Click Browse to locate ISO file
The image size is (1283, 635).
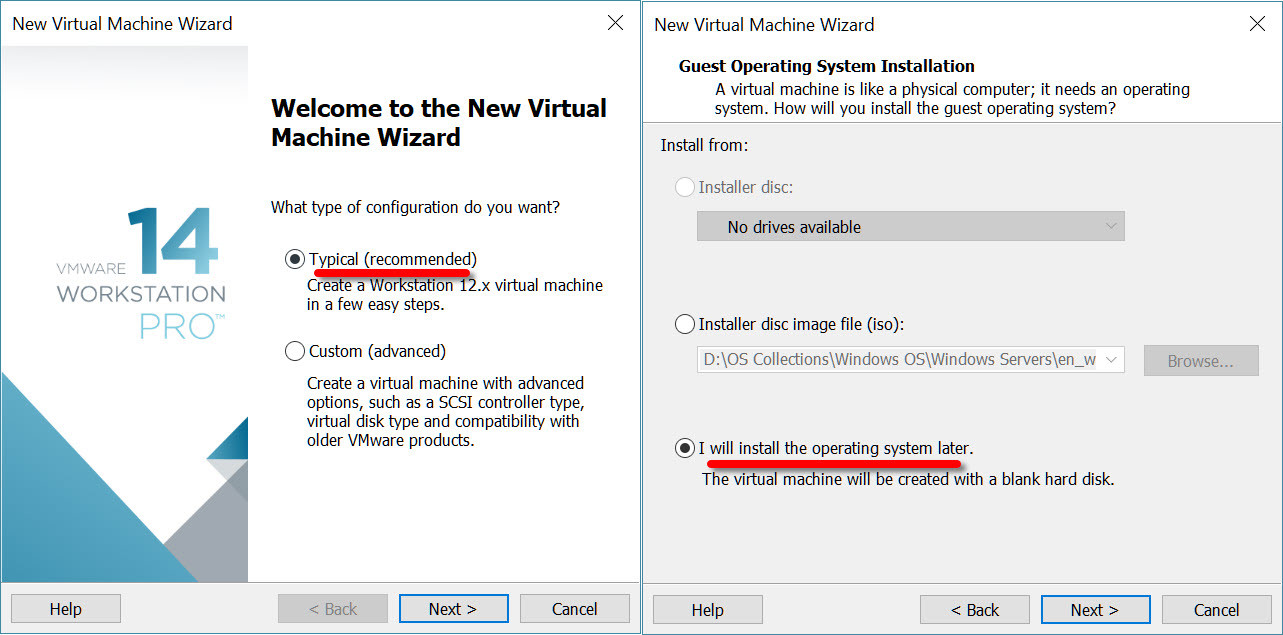1200,360
